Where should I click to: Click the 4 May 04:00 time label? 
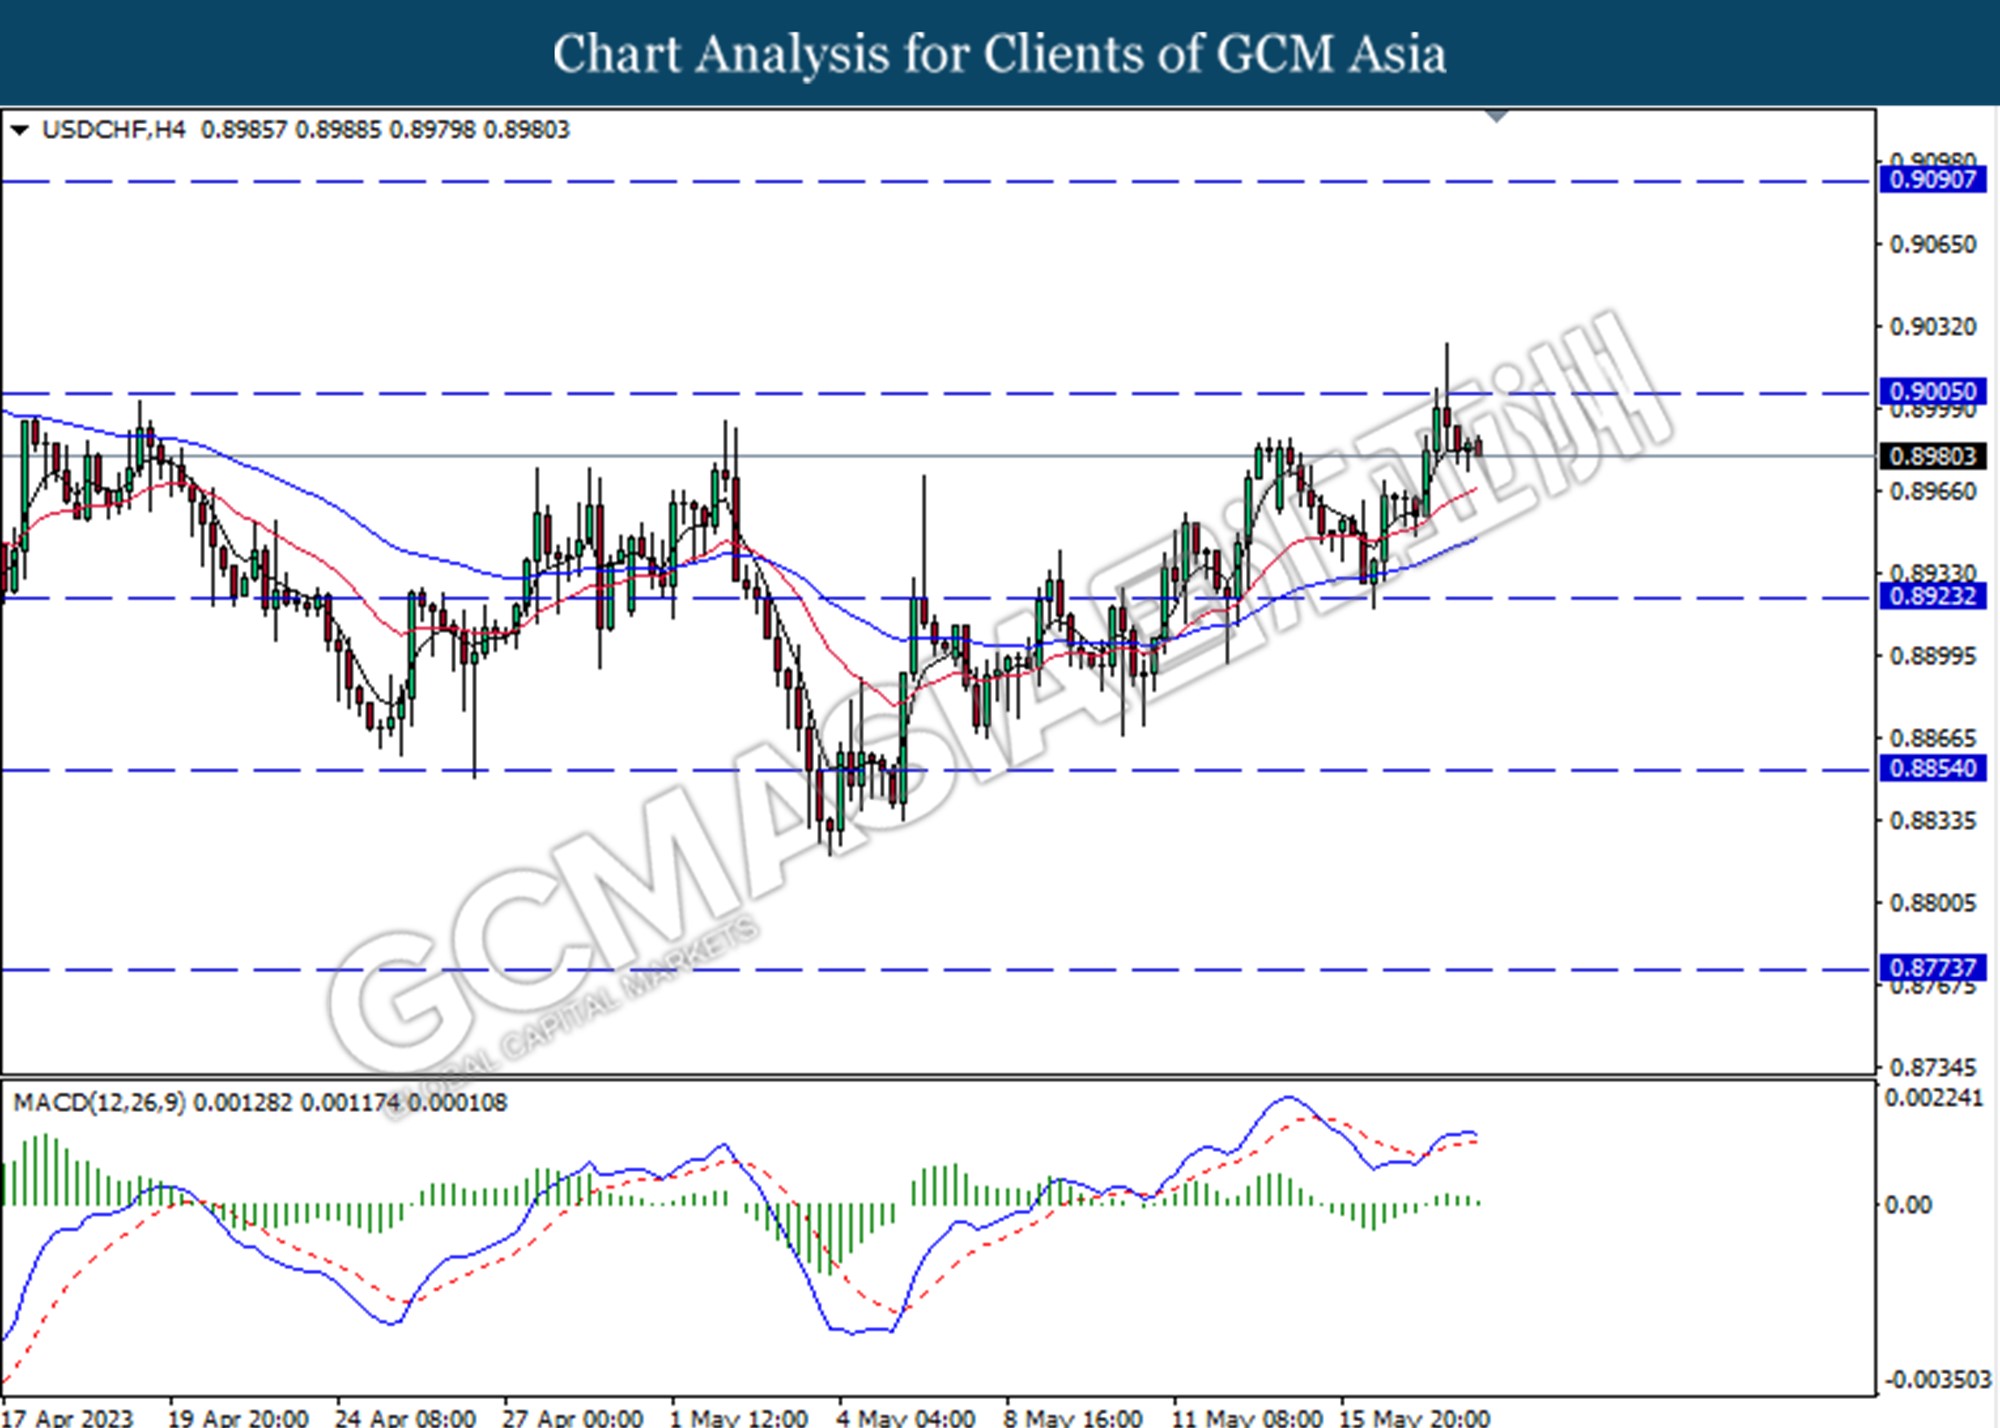pyautogui.click(x=906, y=1416)
